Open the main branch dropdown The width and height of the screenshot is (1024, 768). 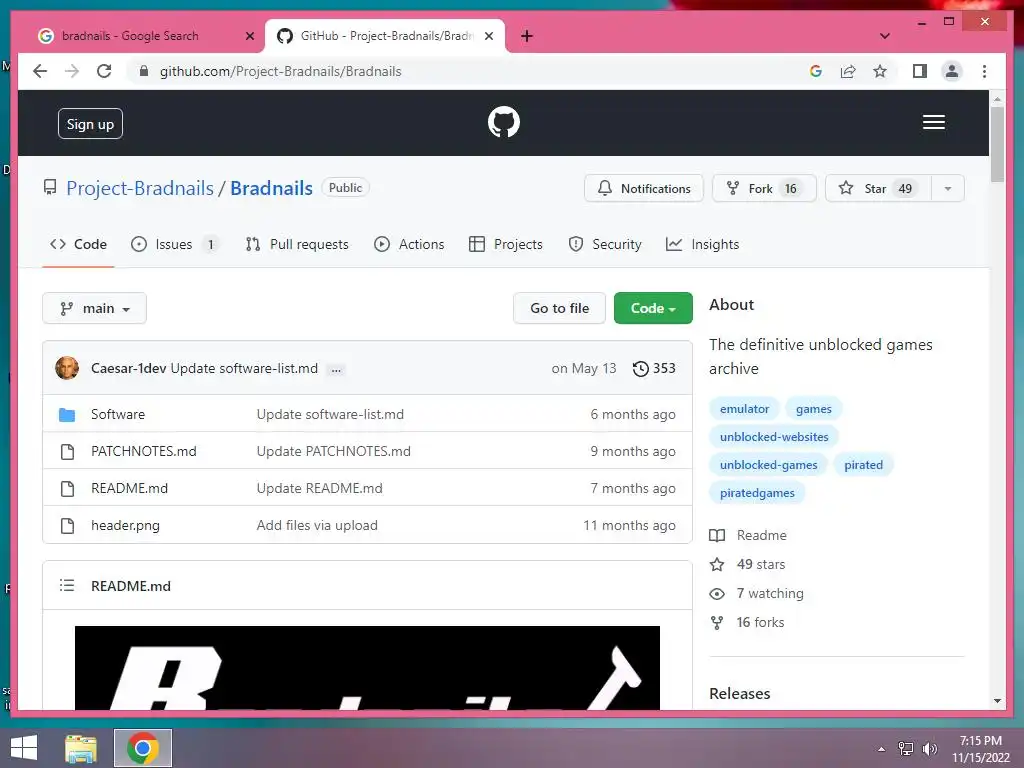95,308
